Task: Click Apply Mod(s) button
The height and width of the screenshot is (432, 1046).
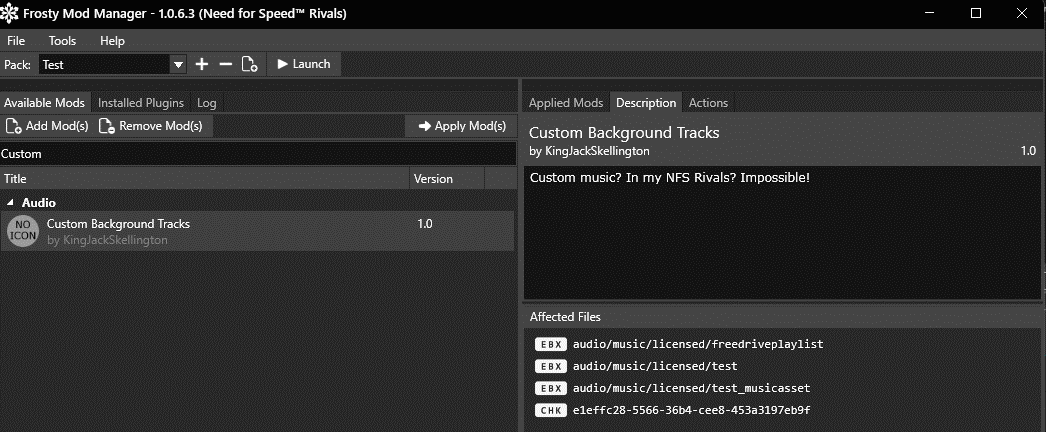Action: [x=461, y=126]
